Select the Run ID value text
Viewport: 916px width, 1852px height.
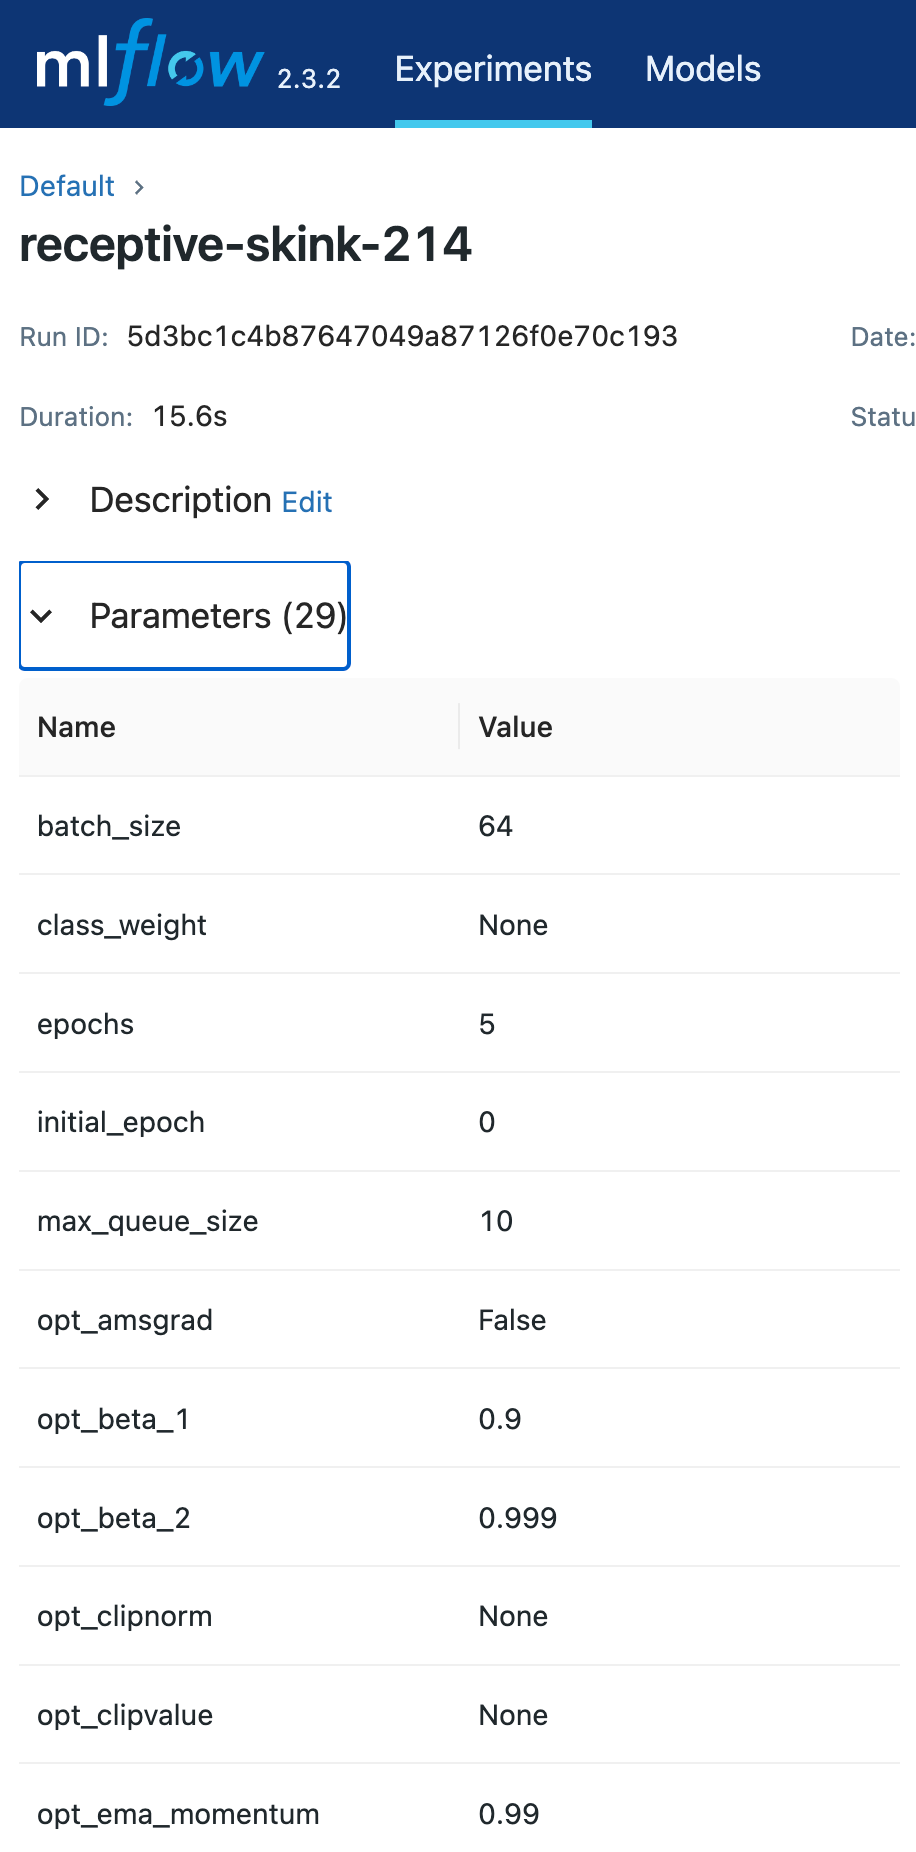coord(402,337)
